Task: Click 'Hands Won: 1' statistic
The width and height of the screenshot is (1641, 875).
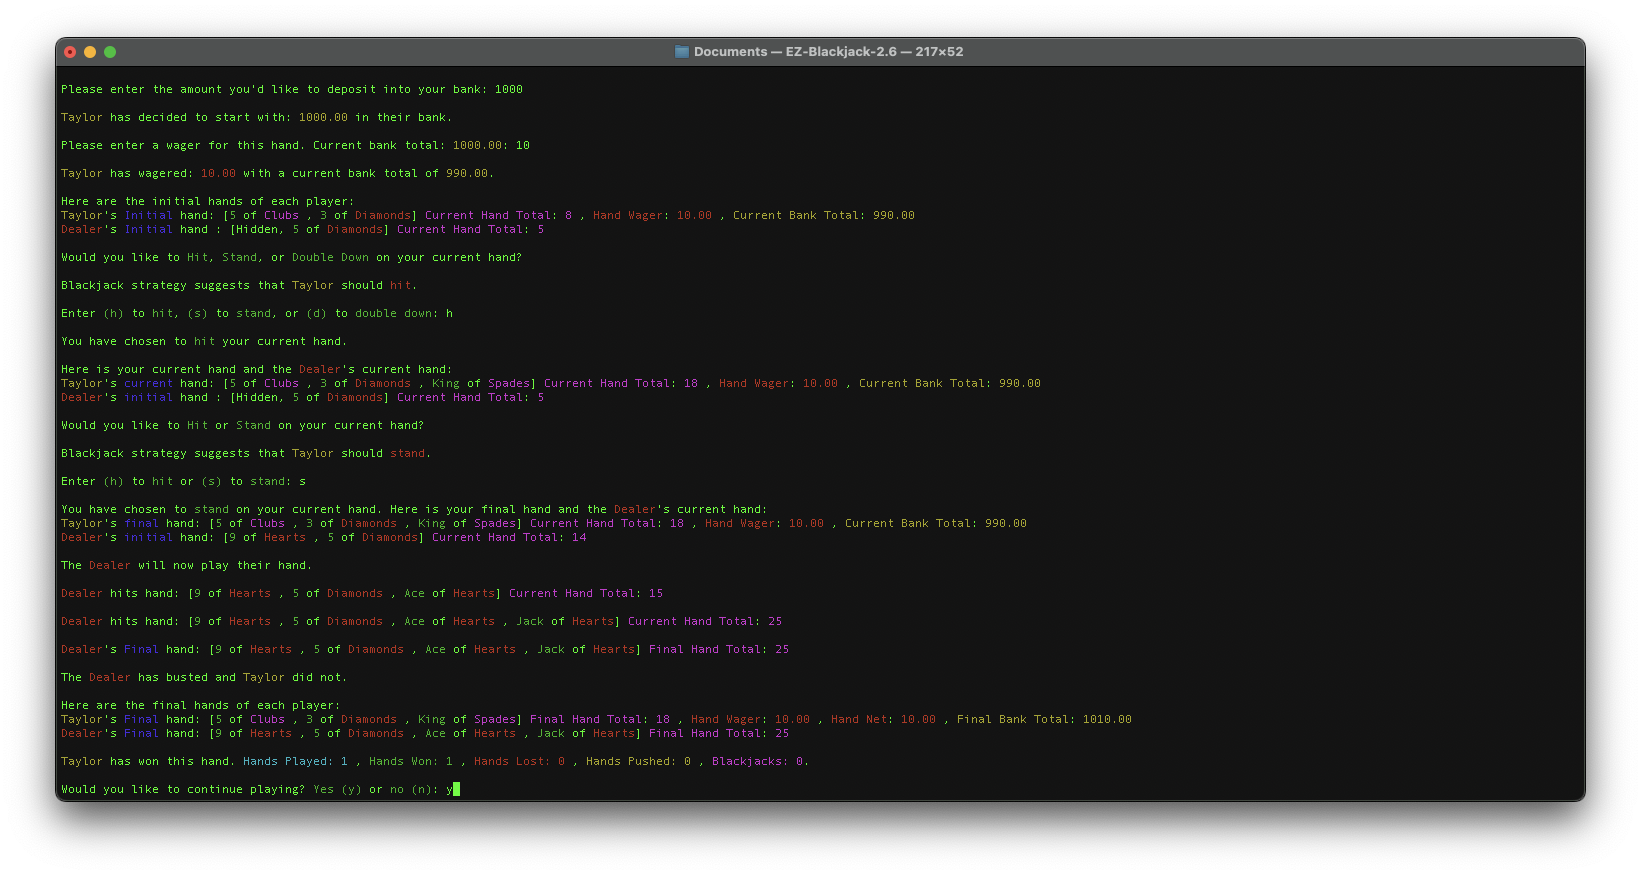Action: point(411,761)
